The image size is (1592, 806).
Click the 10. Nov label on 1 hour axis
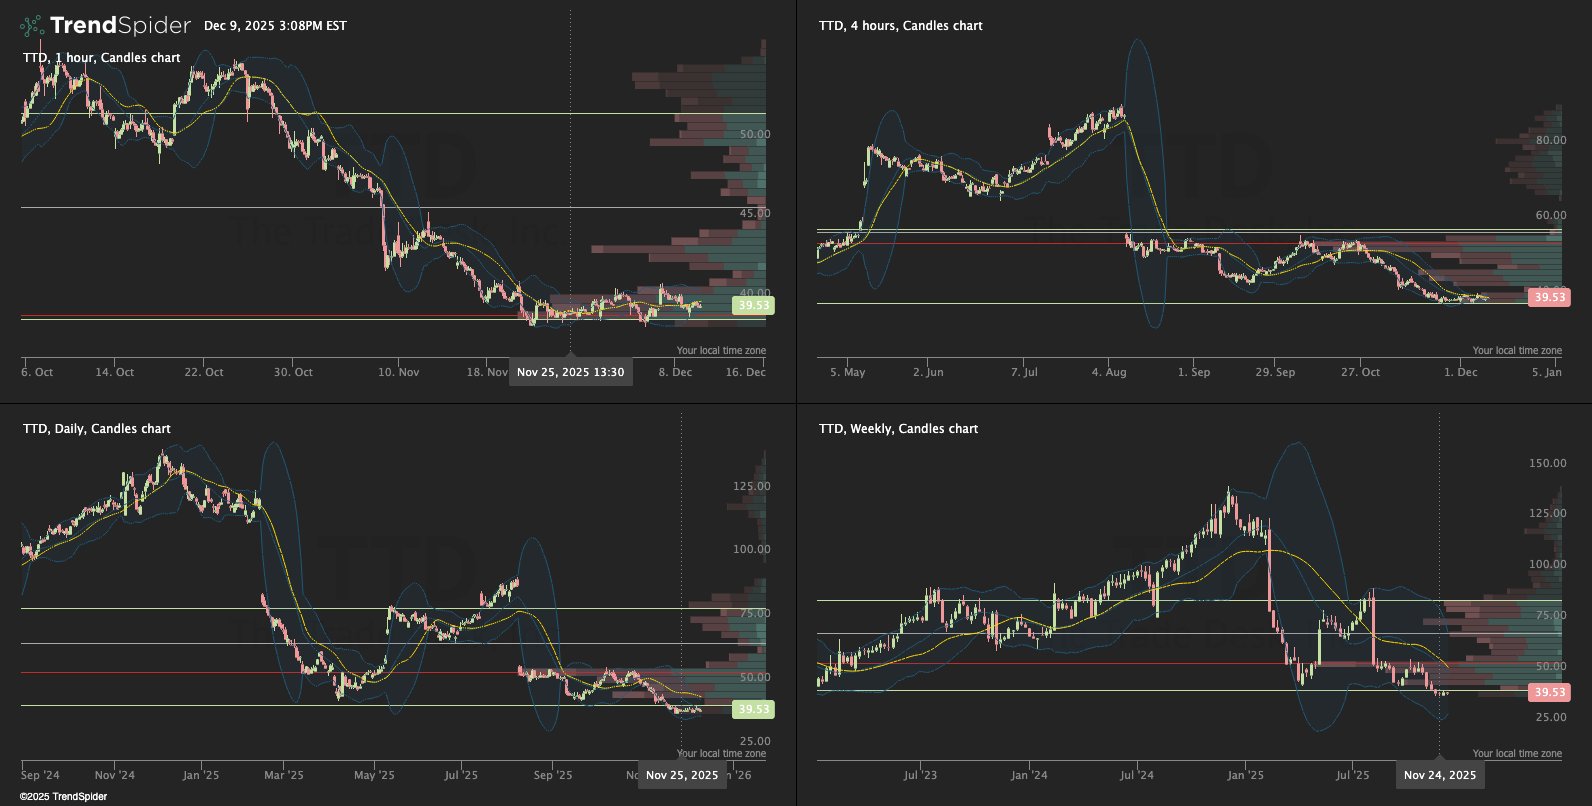tap(398, 372)
